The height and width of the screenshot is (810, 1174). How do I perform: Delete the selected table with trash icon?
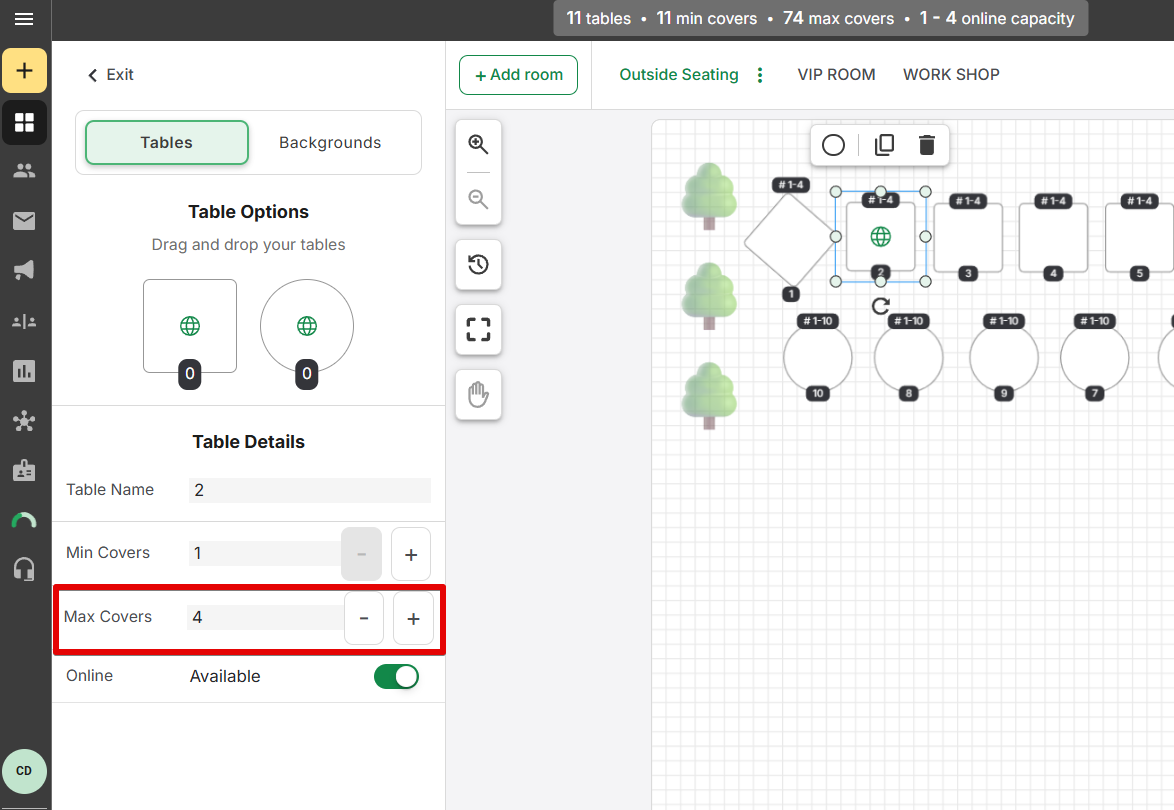(926, 145)
